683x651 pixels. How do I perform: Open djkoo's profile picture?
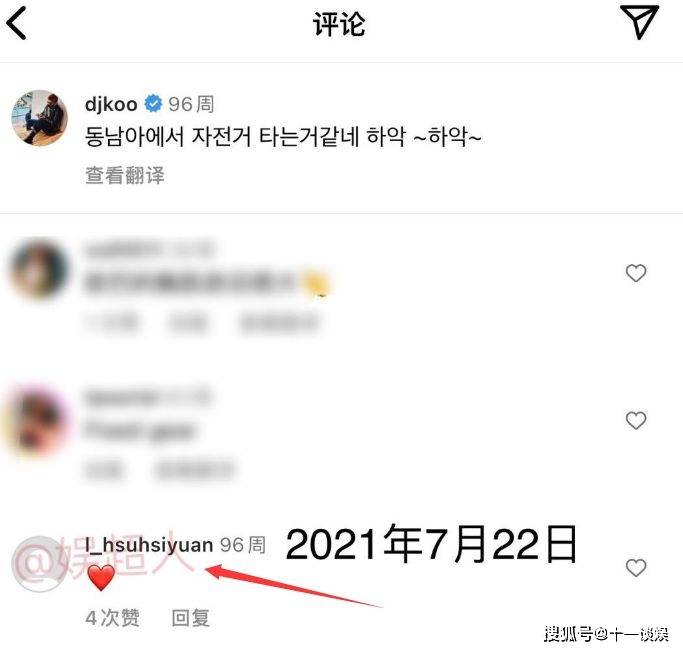coord(39,118)
